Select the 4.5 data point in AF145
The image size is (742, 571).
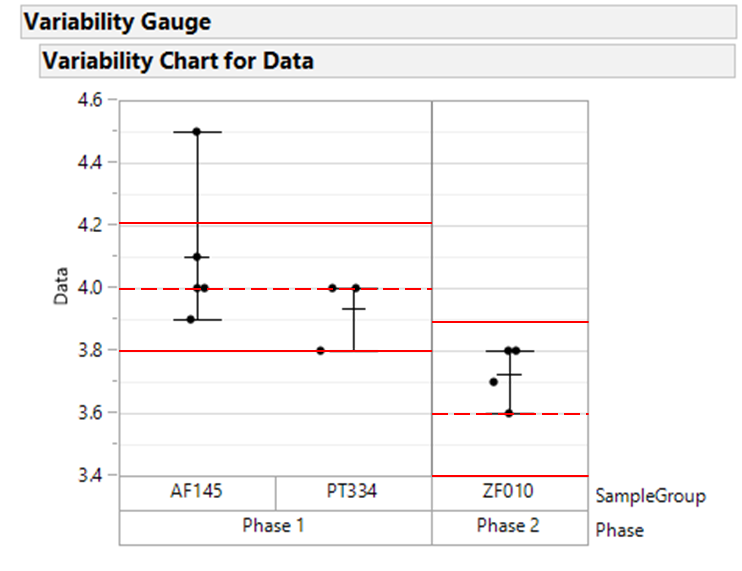(x=197, y=132)
